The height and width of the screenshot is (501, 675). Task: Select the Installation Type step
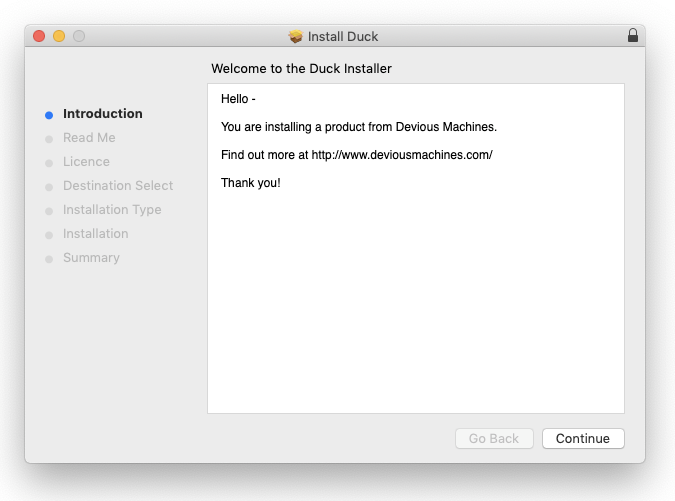tap(112, 210)
